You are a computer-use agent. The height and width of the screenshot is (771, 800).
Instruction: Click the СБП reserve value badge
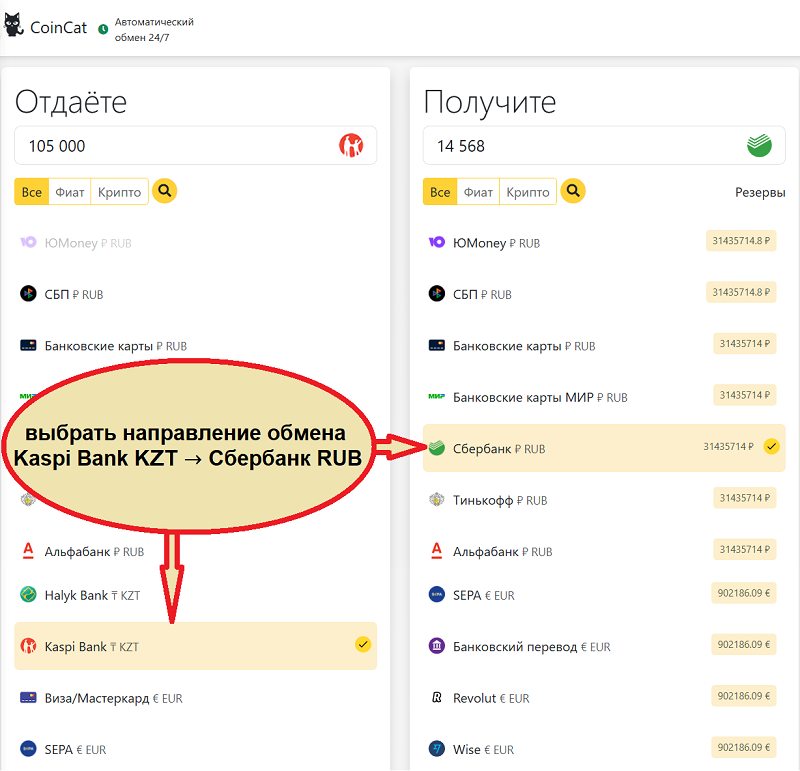point(741,292)
